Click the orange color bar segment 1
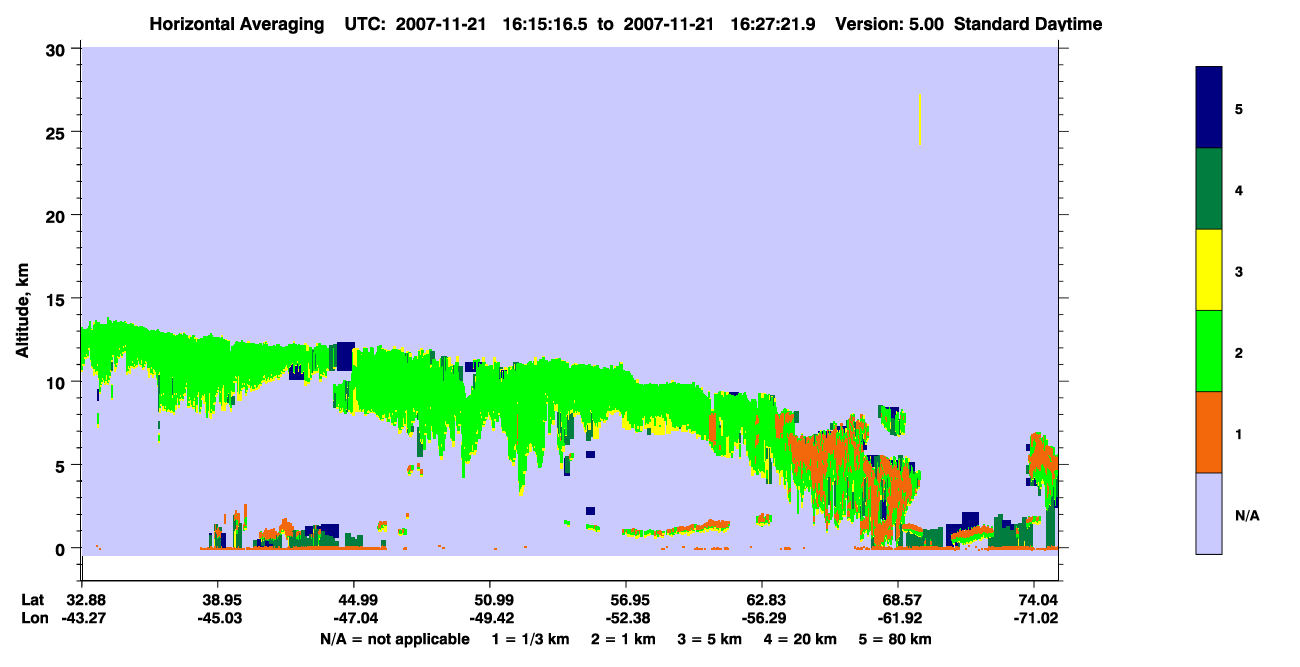Viewport: 1300px width, 667px height. pyautogui.click(x=1209, y=432)
